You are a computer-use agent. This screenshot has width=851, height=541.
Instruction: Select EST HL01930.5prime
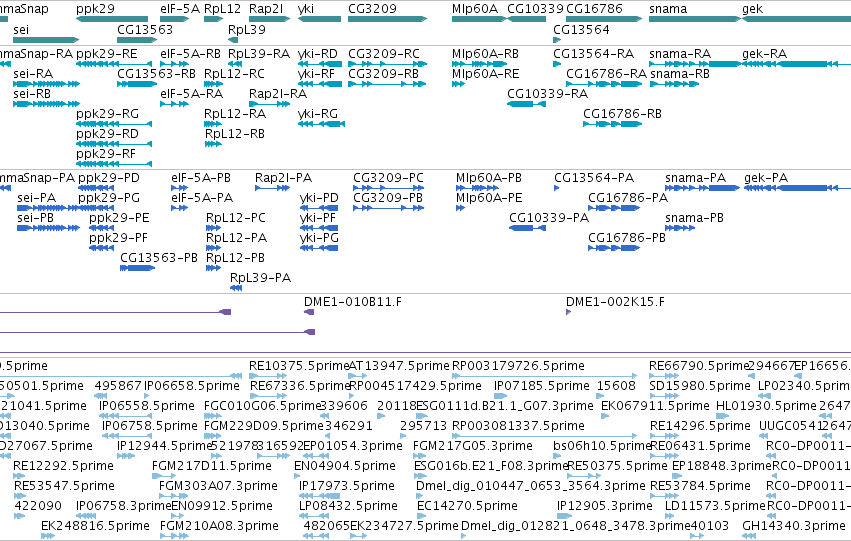[766, 406]
